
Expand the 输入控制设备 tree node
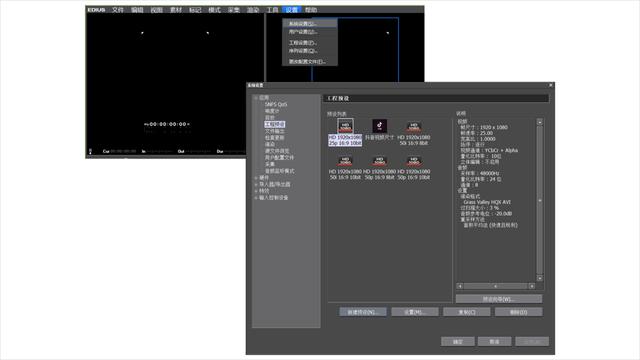click(256, 198)
